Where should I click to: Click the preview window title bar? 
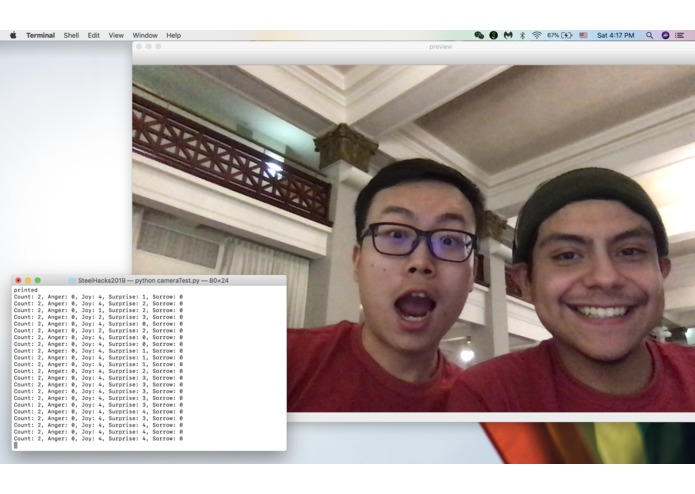(414, 47)
